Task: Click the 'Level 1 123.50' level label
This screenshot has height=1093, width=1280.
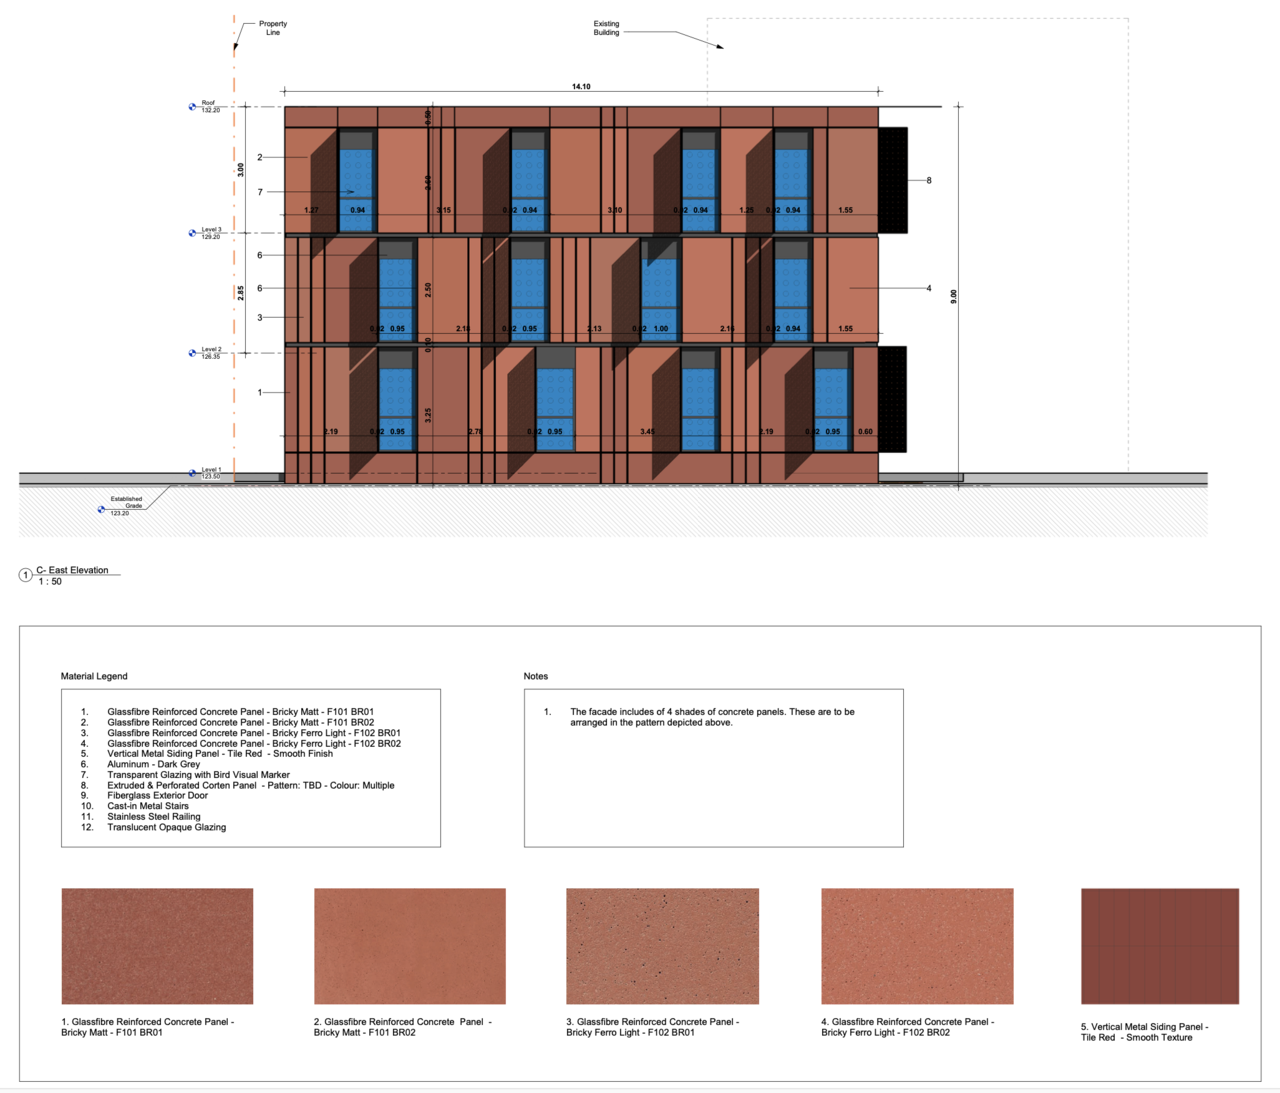Action: point(211,473)
